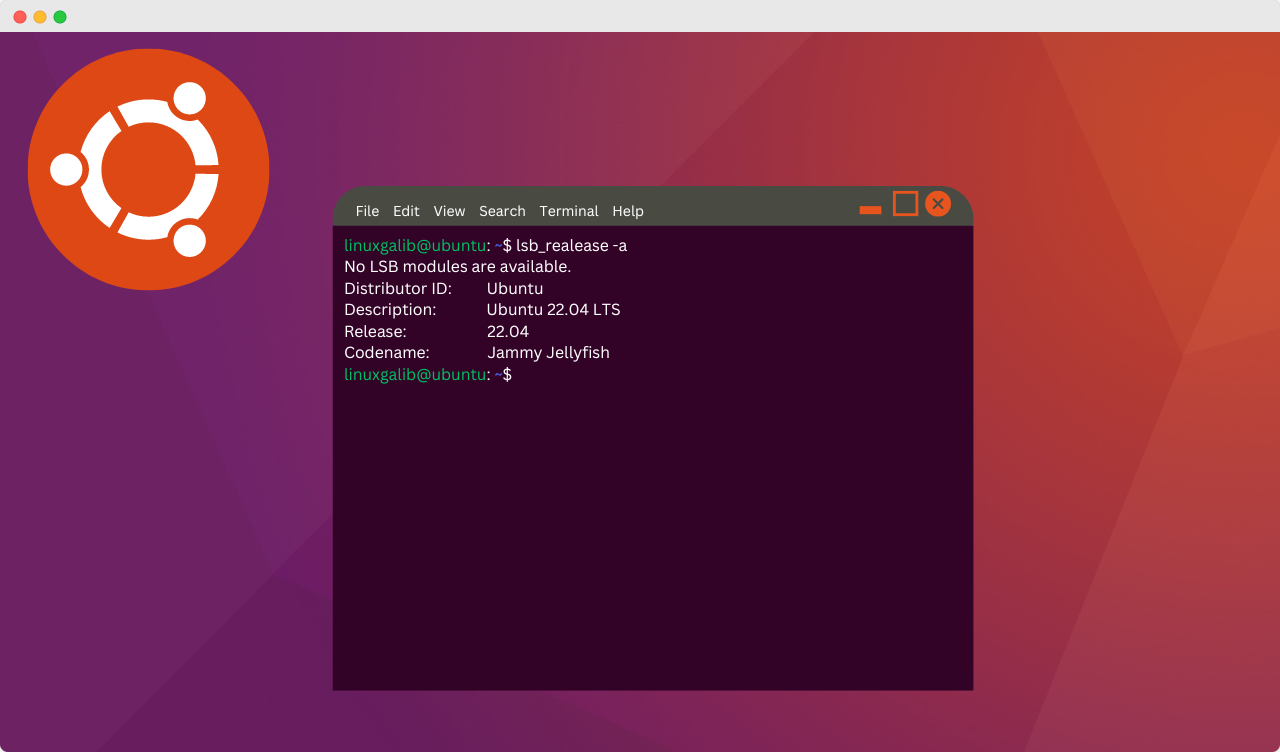The width and height of the screenshot is (1280, 752).
Task: Minimize the terminal window
Action: [x=870, y=210]
